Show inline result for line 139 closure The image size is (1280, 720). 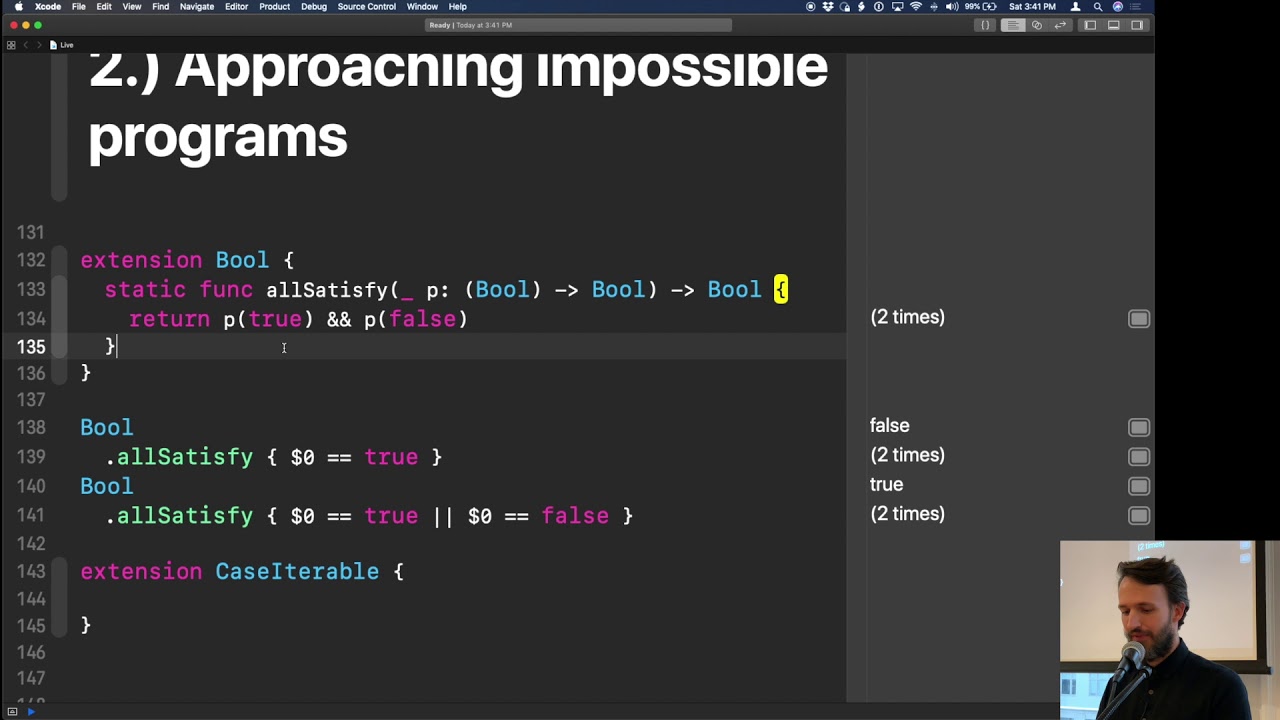coord(1139,456)
